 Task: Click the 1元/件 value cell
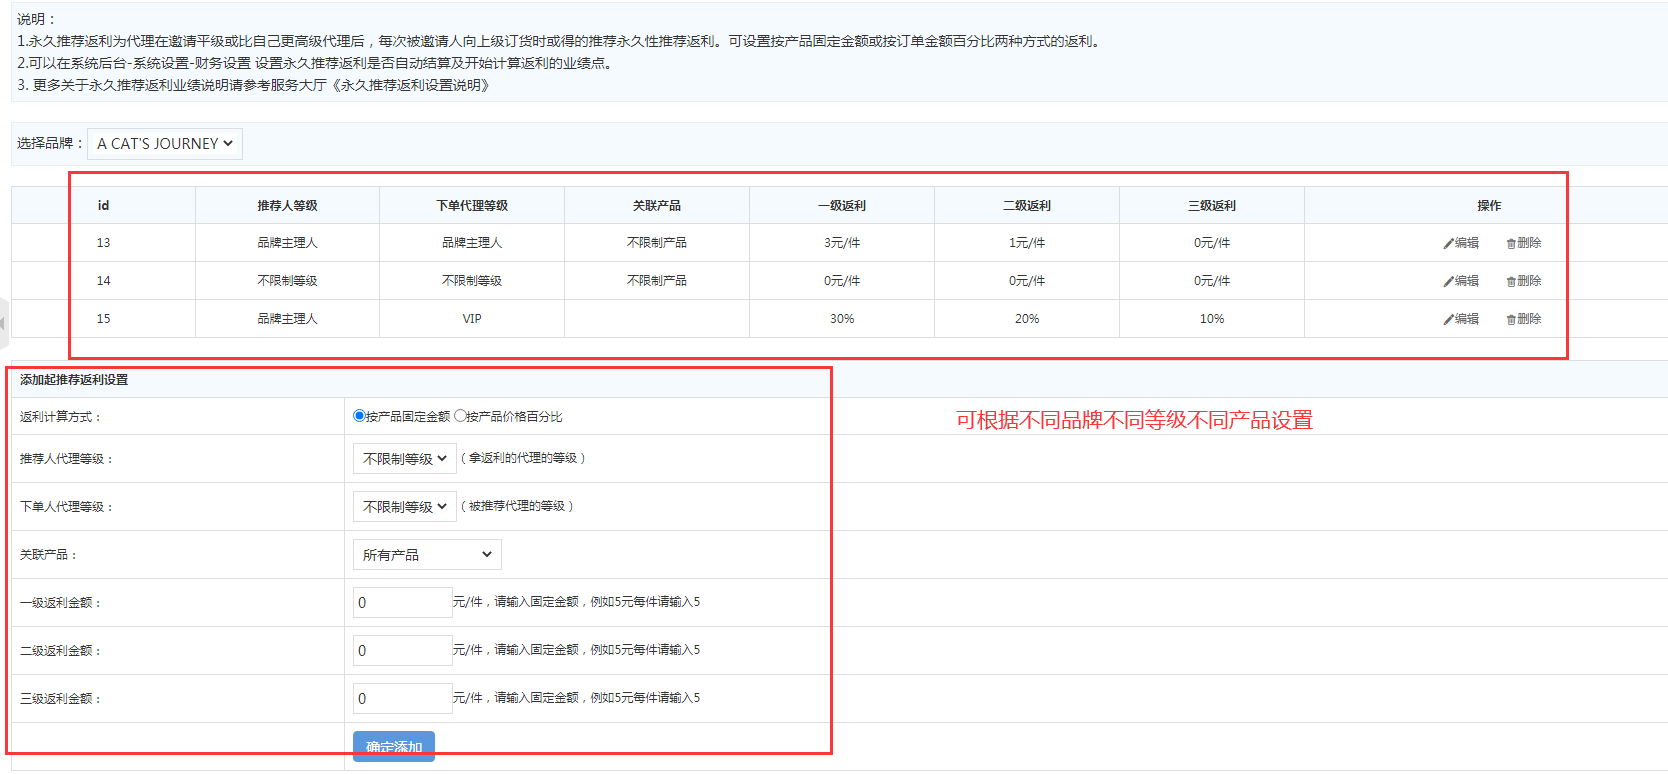pyautogui.click(x=1027, y=243)
